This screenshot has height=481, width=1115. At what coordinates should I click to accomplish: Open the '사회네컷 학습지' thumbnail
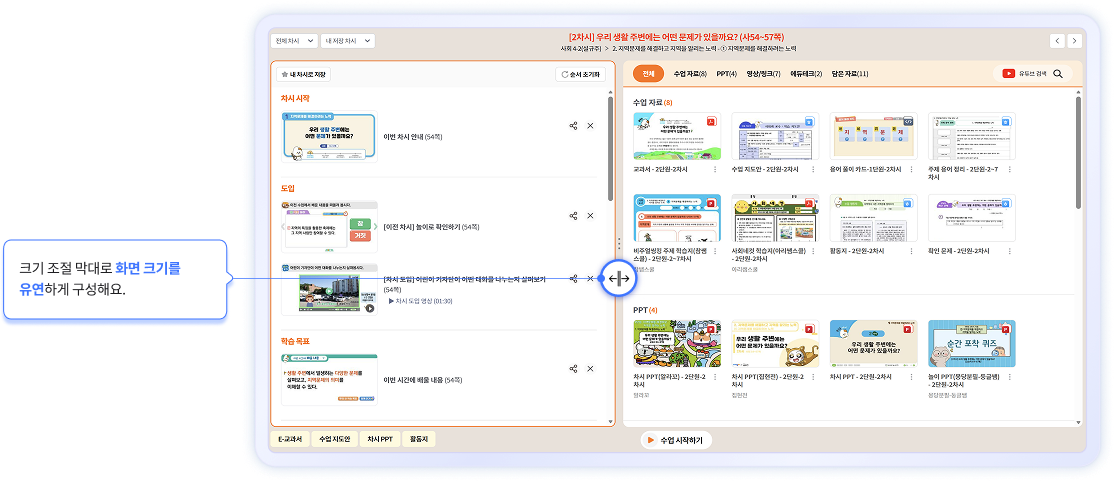(x=775, y=218)
